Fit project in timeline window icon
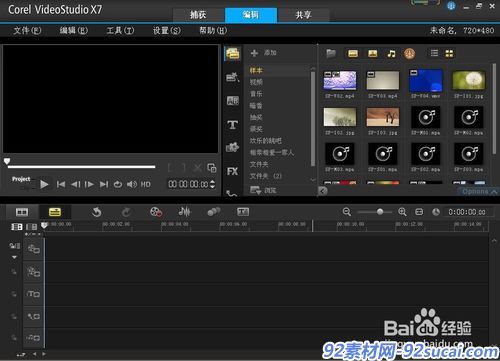Screen dimensions: 500x361 [419, 212]
